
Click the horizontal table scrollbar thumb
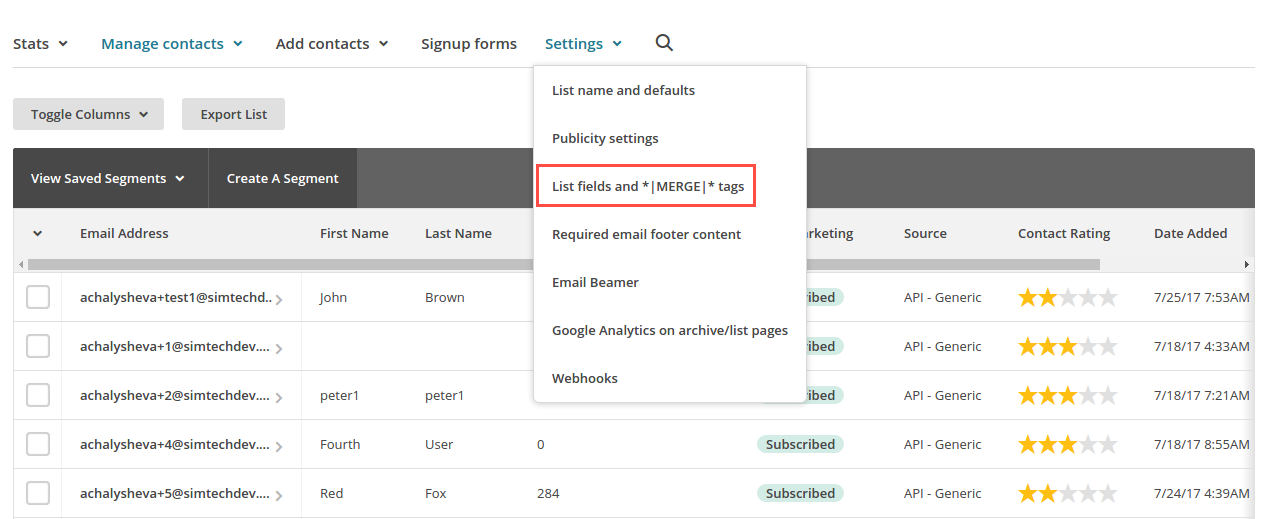(x=564, y=264)
